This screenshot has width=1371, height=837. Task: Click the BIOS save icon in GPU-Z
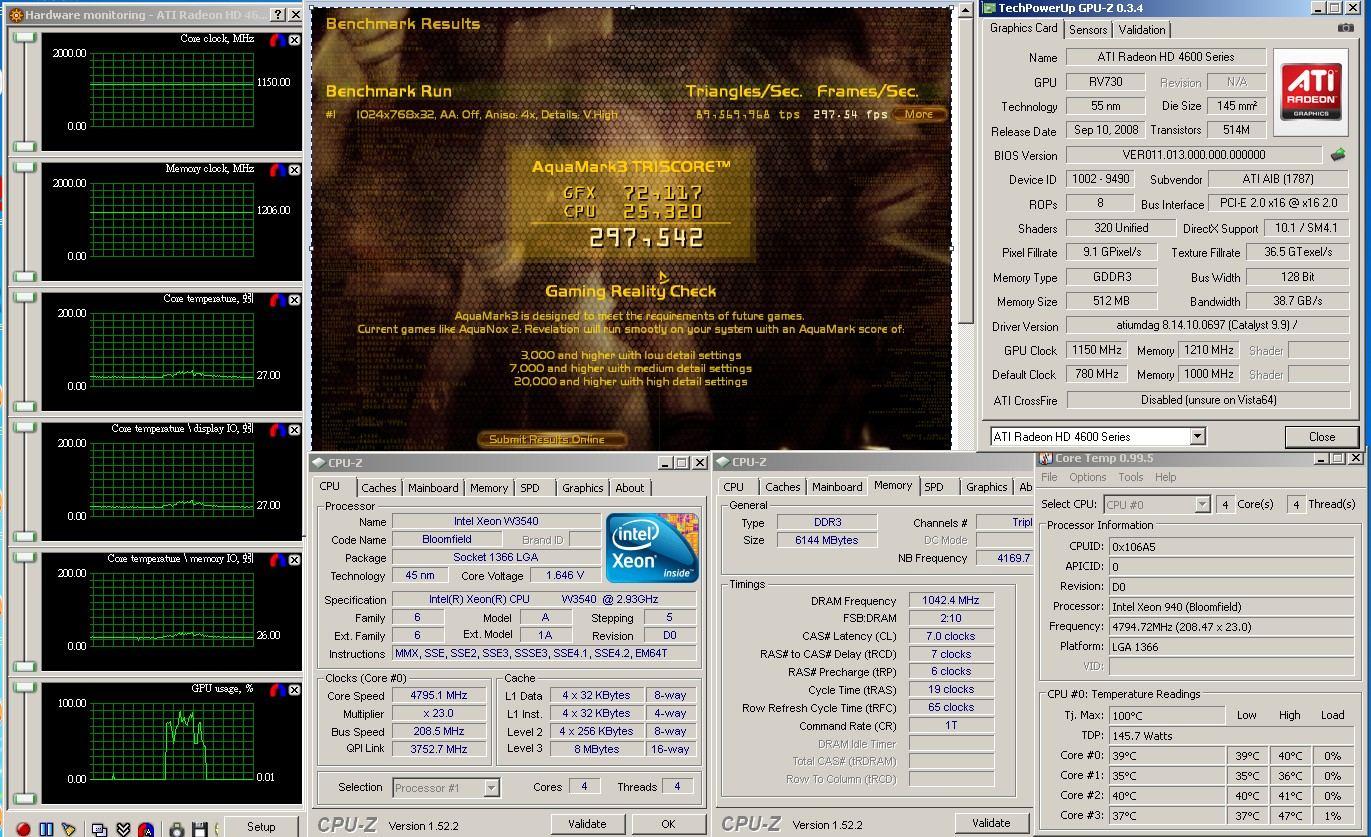click(1338, 155)
